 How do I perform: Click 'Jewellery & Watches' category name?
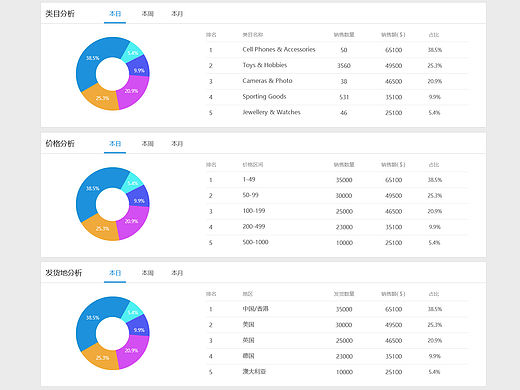(271, 112)
